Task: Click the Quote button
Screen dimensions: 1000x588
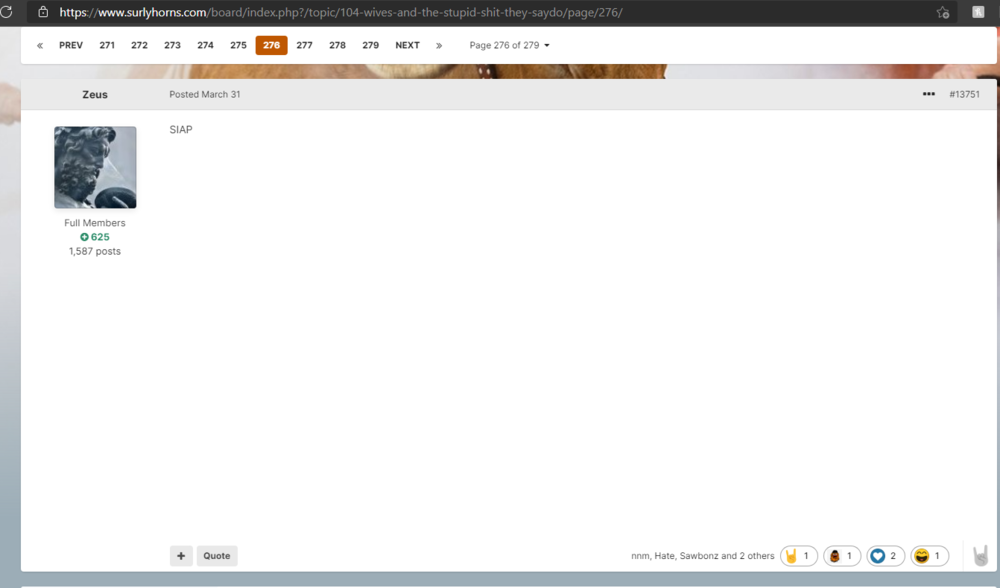Action: coord(216,555)
